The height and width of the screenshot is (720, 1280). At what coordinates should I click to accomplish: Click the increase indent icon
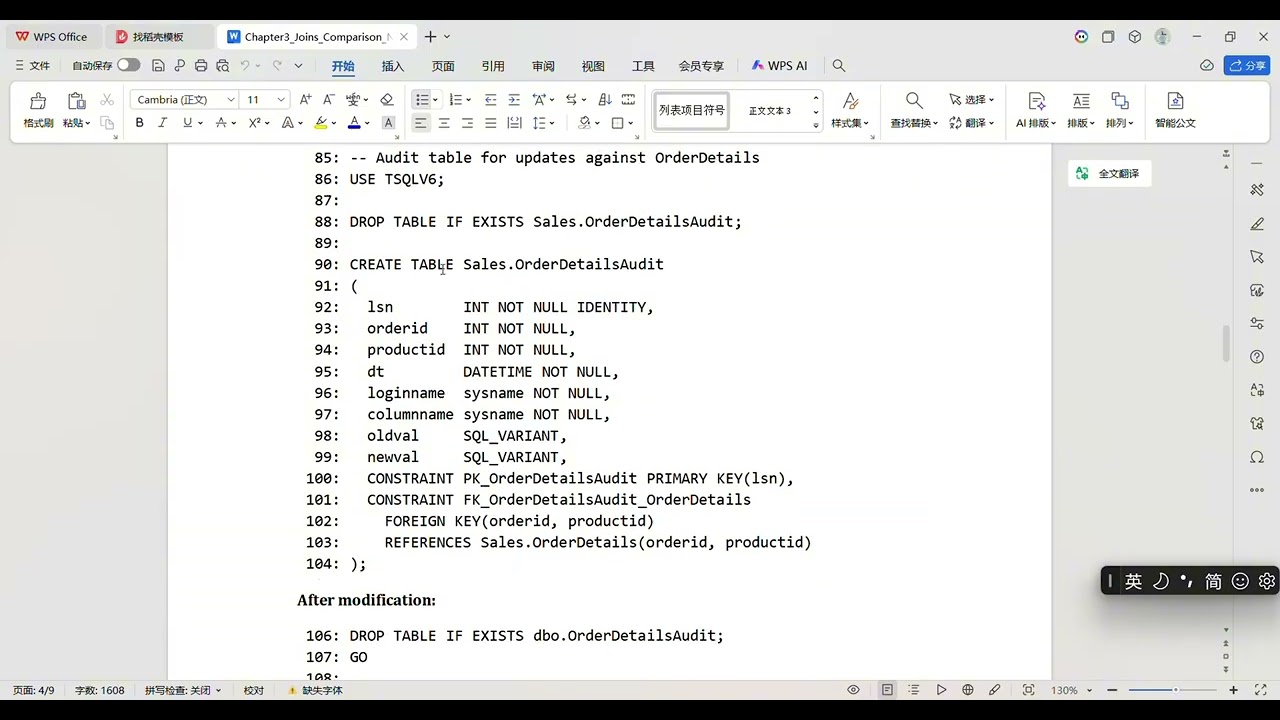(514, 100)
